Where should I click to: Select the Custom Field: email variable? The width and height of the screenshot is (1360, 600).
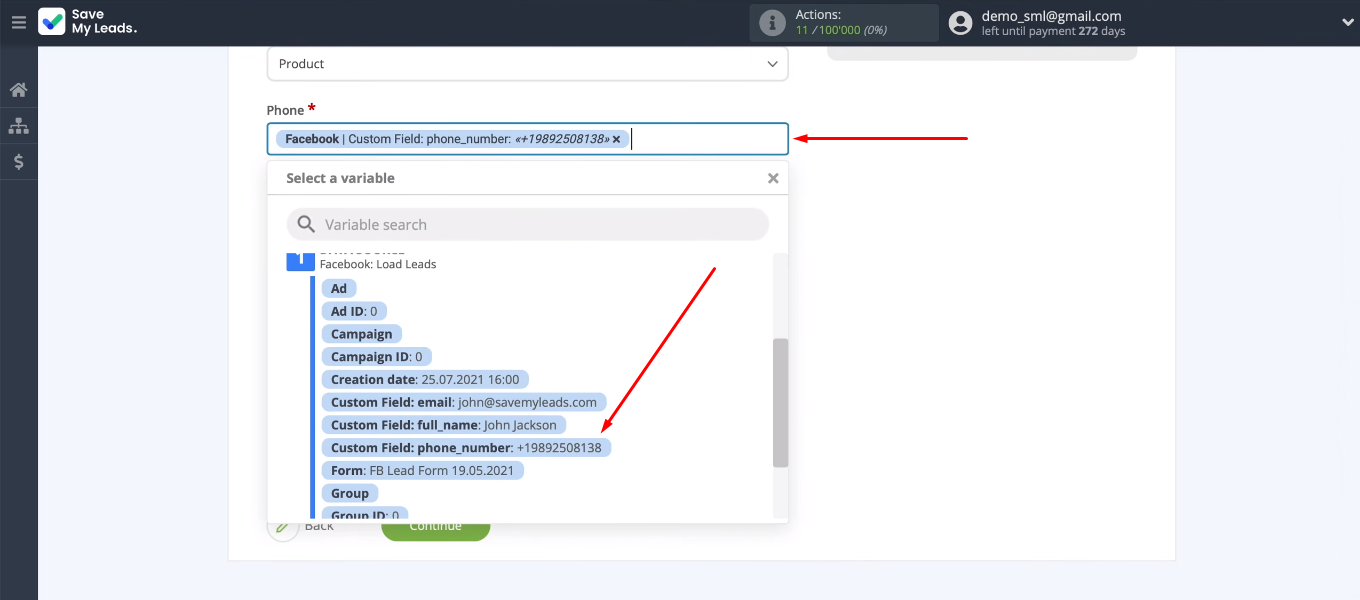(x=464, y=402)
